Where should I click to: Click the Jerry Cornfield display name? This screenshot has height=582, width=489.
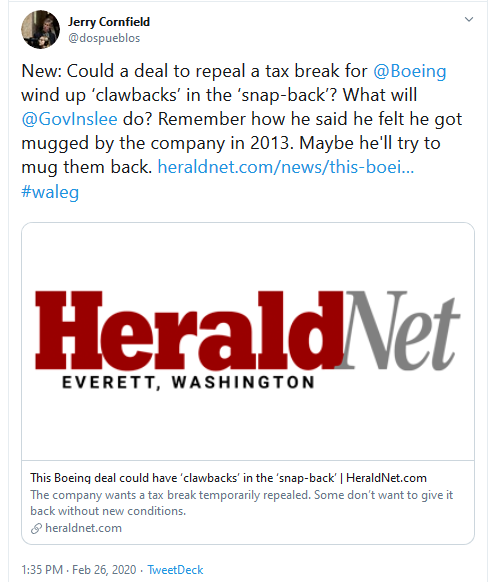(109, 22)
